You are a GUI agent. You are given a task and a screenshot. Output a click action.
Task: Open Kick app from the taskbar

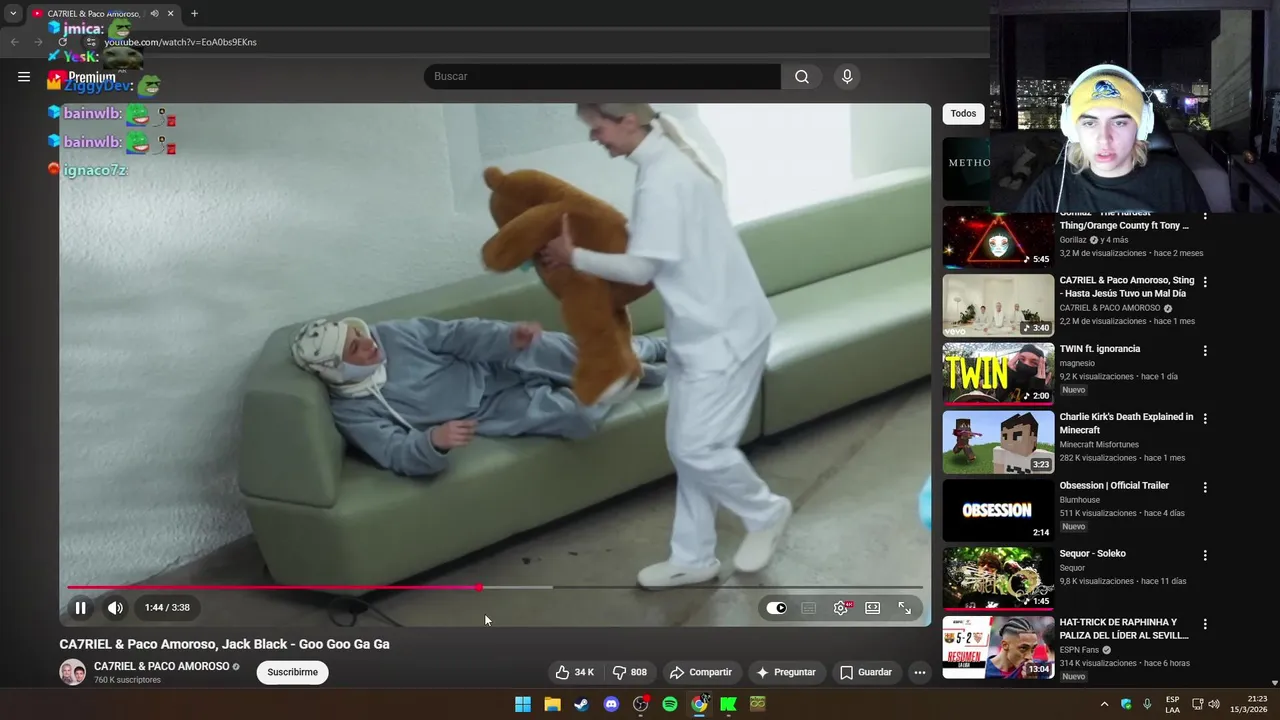(728, 704)
